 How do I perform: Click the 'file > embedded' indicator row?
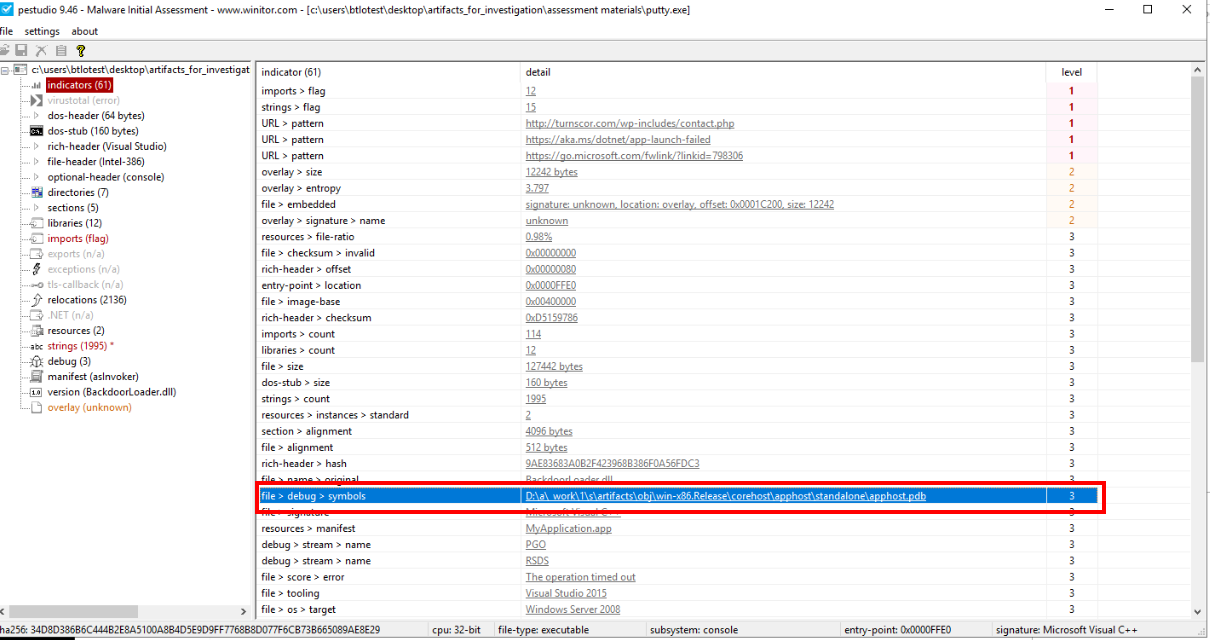coord(677,205)
